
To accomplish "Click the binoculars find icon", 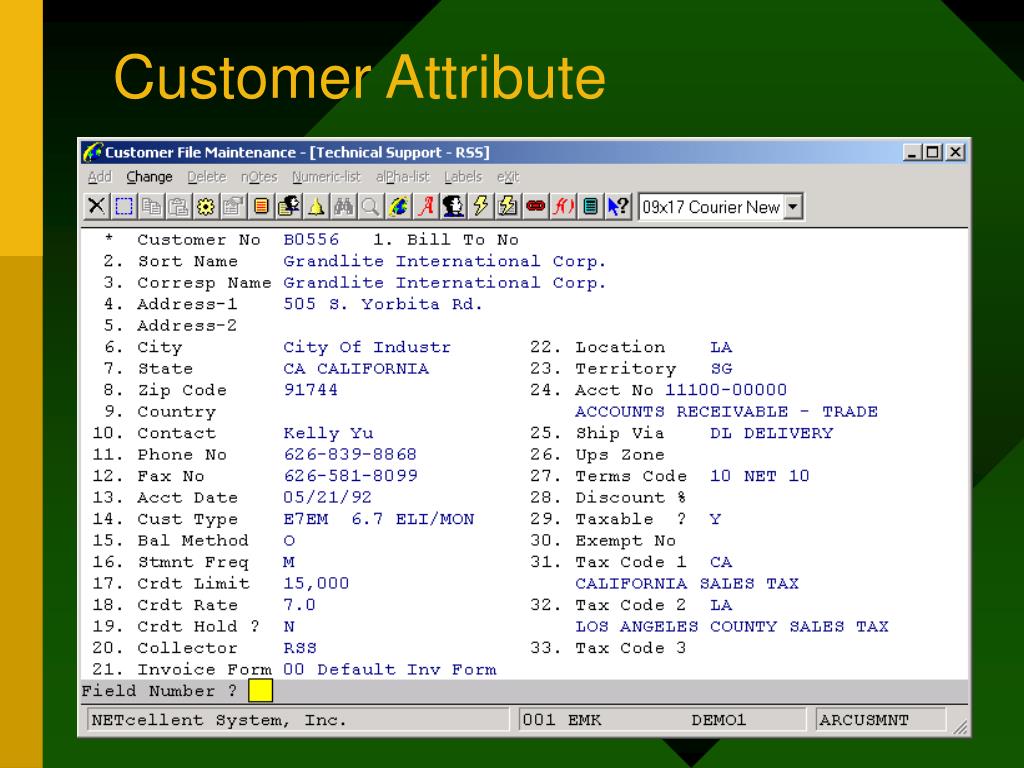I will [344, 206].
